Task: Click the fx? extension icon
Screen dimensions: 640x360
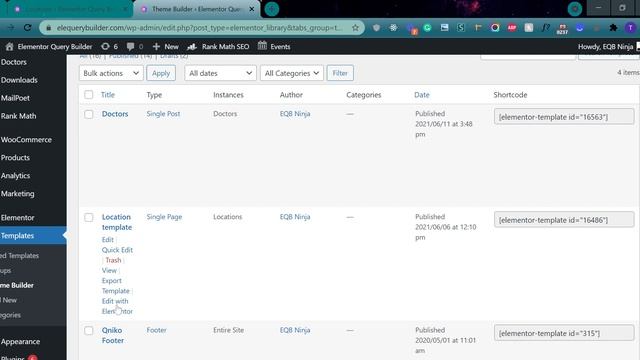Action: coord(546,28)
